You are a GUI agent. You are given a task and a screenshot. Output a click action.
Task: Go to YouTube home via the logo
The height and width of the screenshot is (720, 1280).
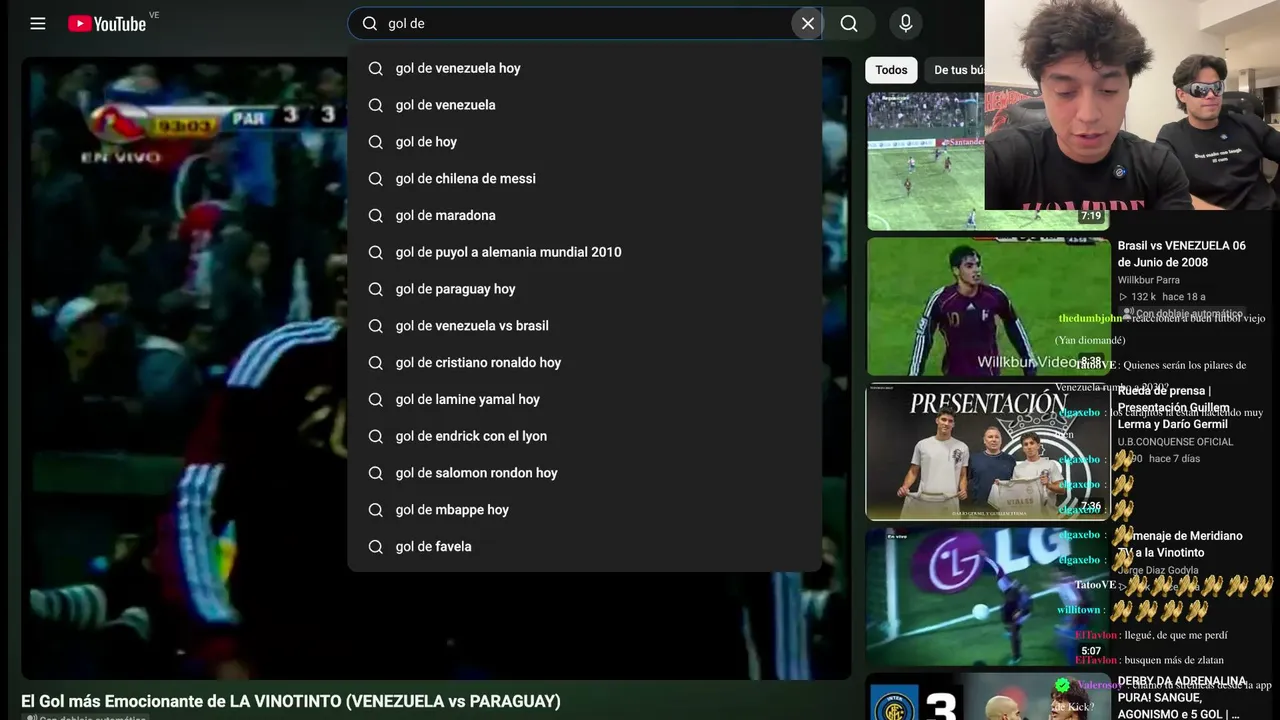tap(107, 24)
